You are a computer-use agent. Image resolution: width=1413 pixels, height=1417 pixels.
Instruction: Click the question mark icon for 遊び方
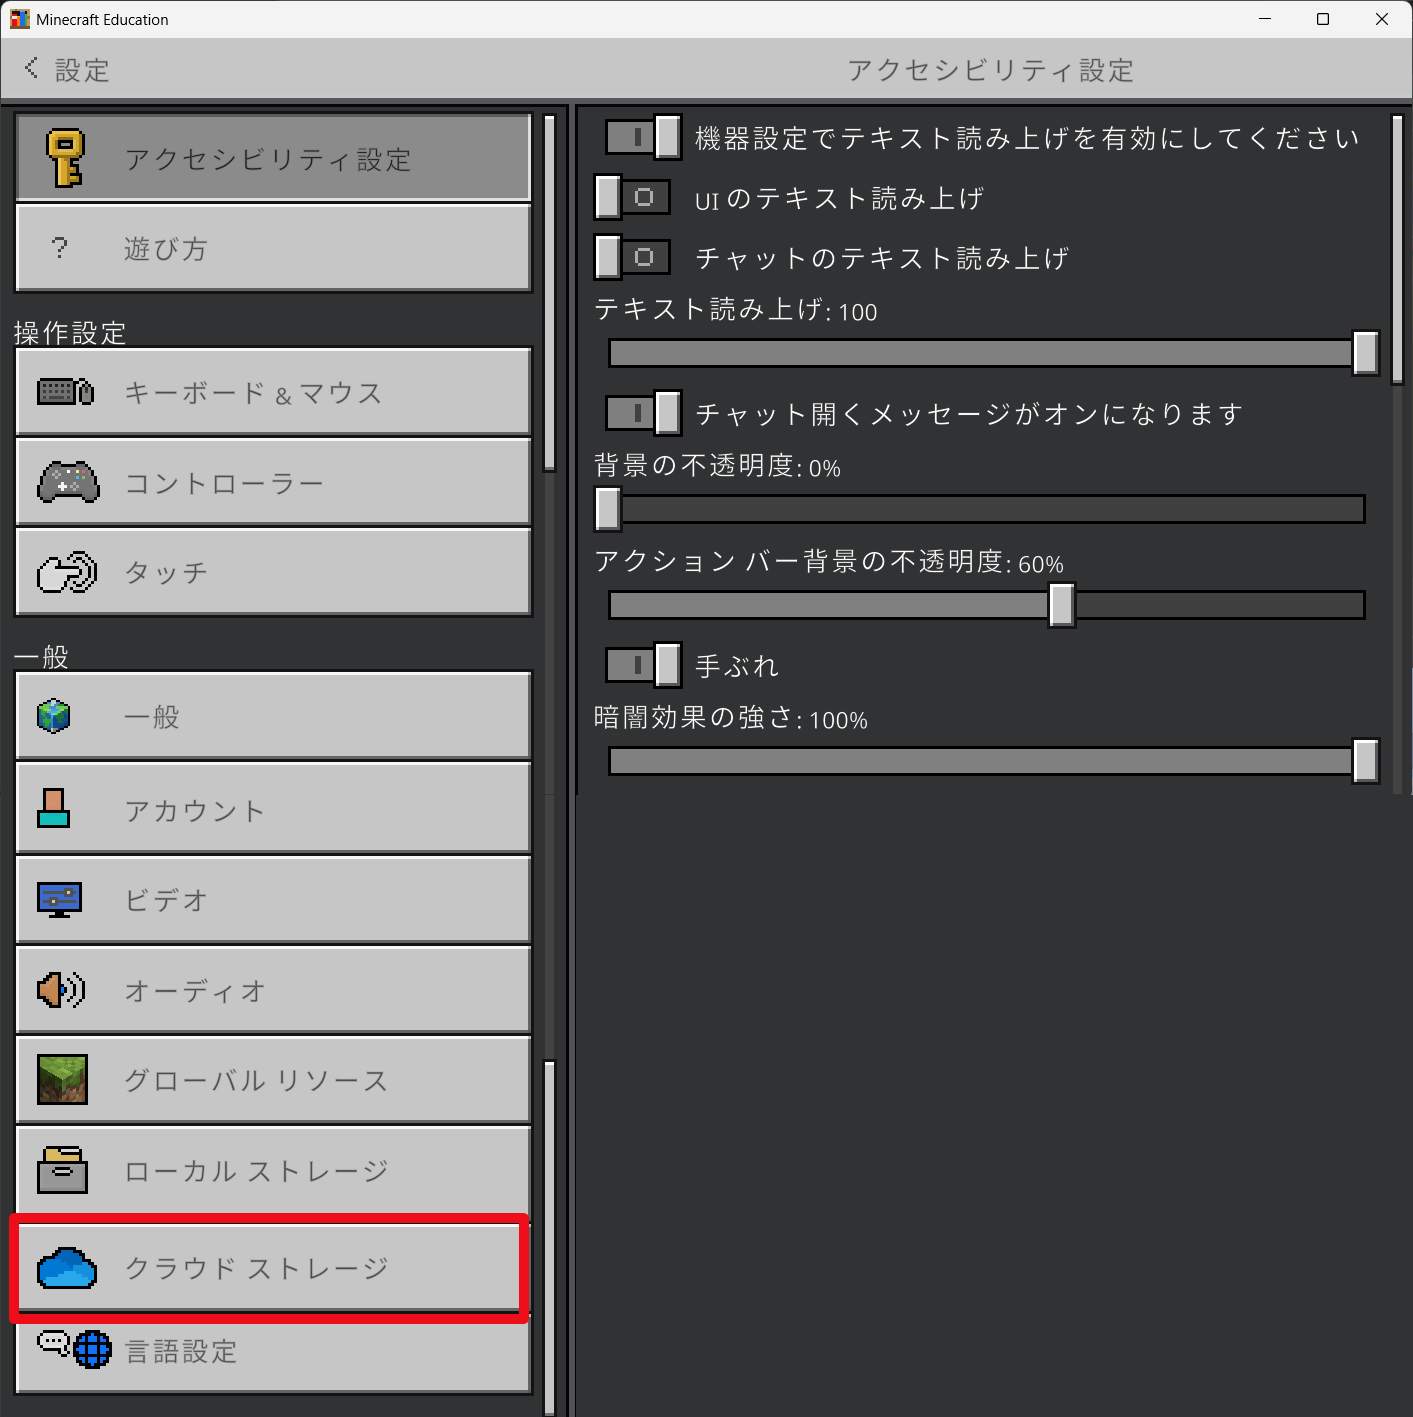click(60, 248)
